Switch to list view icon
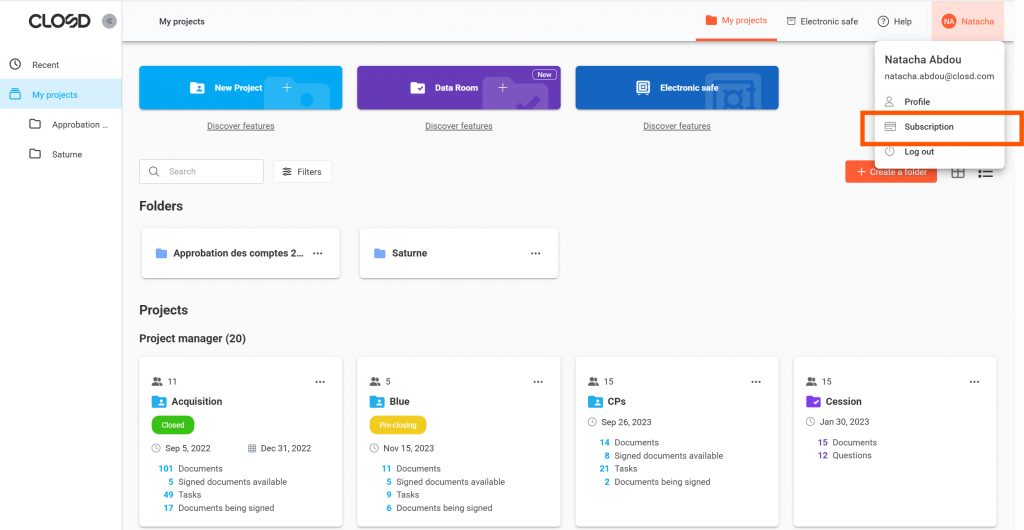1024x530 pixels. coord(985,172)
